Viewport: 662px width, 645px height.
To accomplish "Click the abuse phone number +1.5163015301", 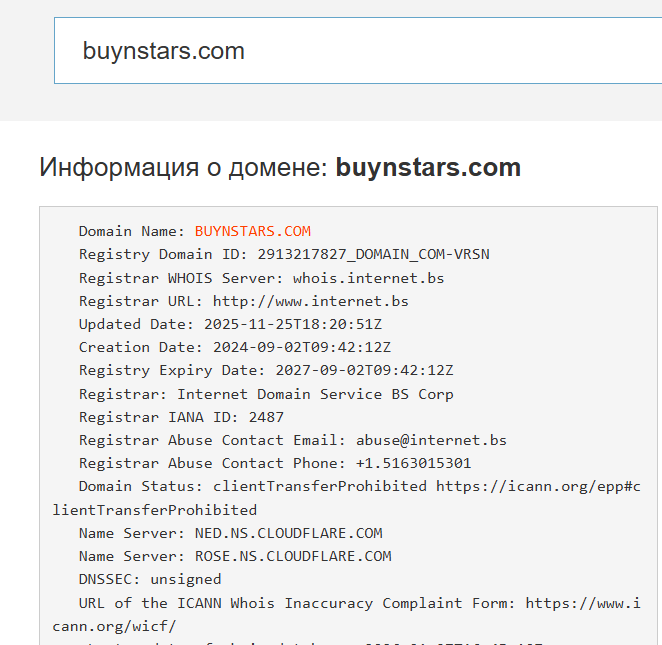I will coord(413,463).
